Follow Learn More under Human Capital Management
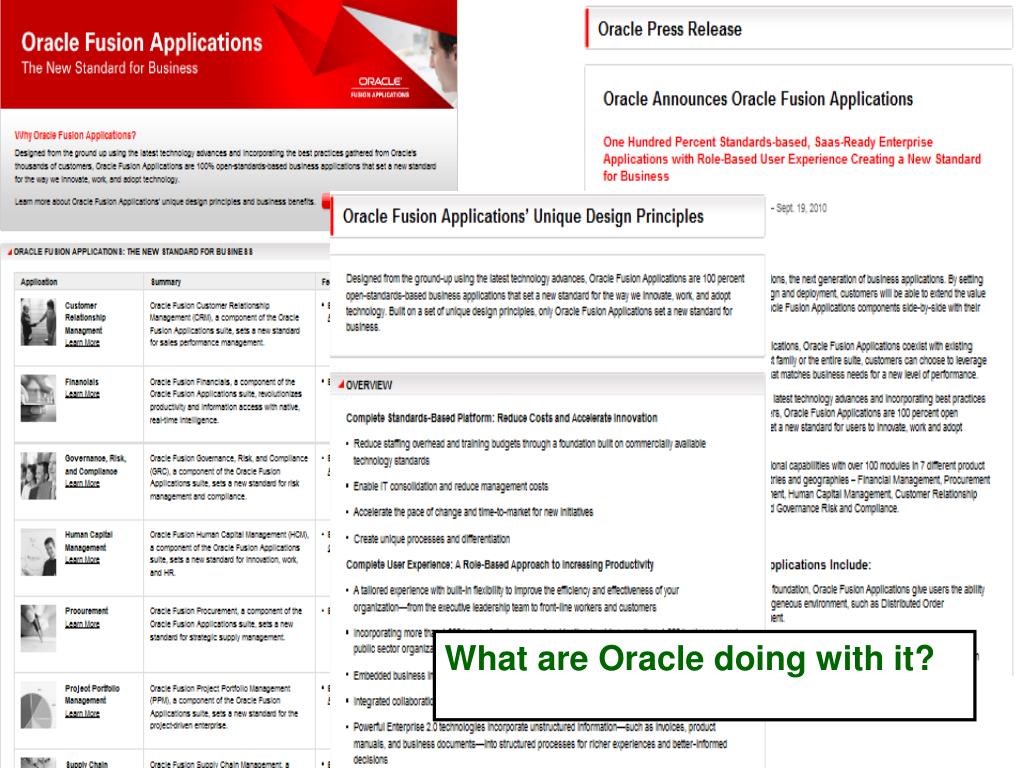The height and width of the screenshot is (768, 1024). [82, 560]
